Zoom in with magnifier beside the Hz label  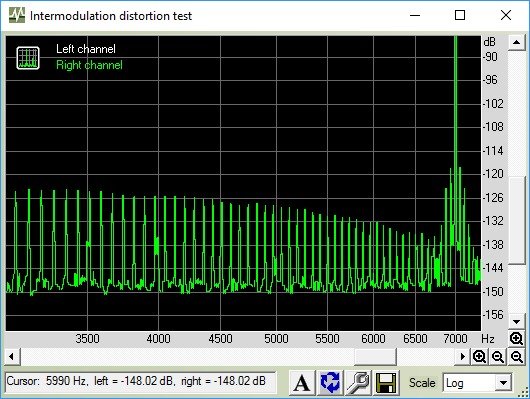point(516,338)
